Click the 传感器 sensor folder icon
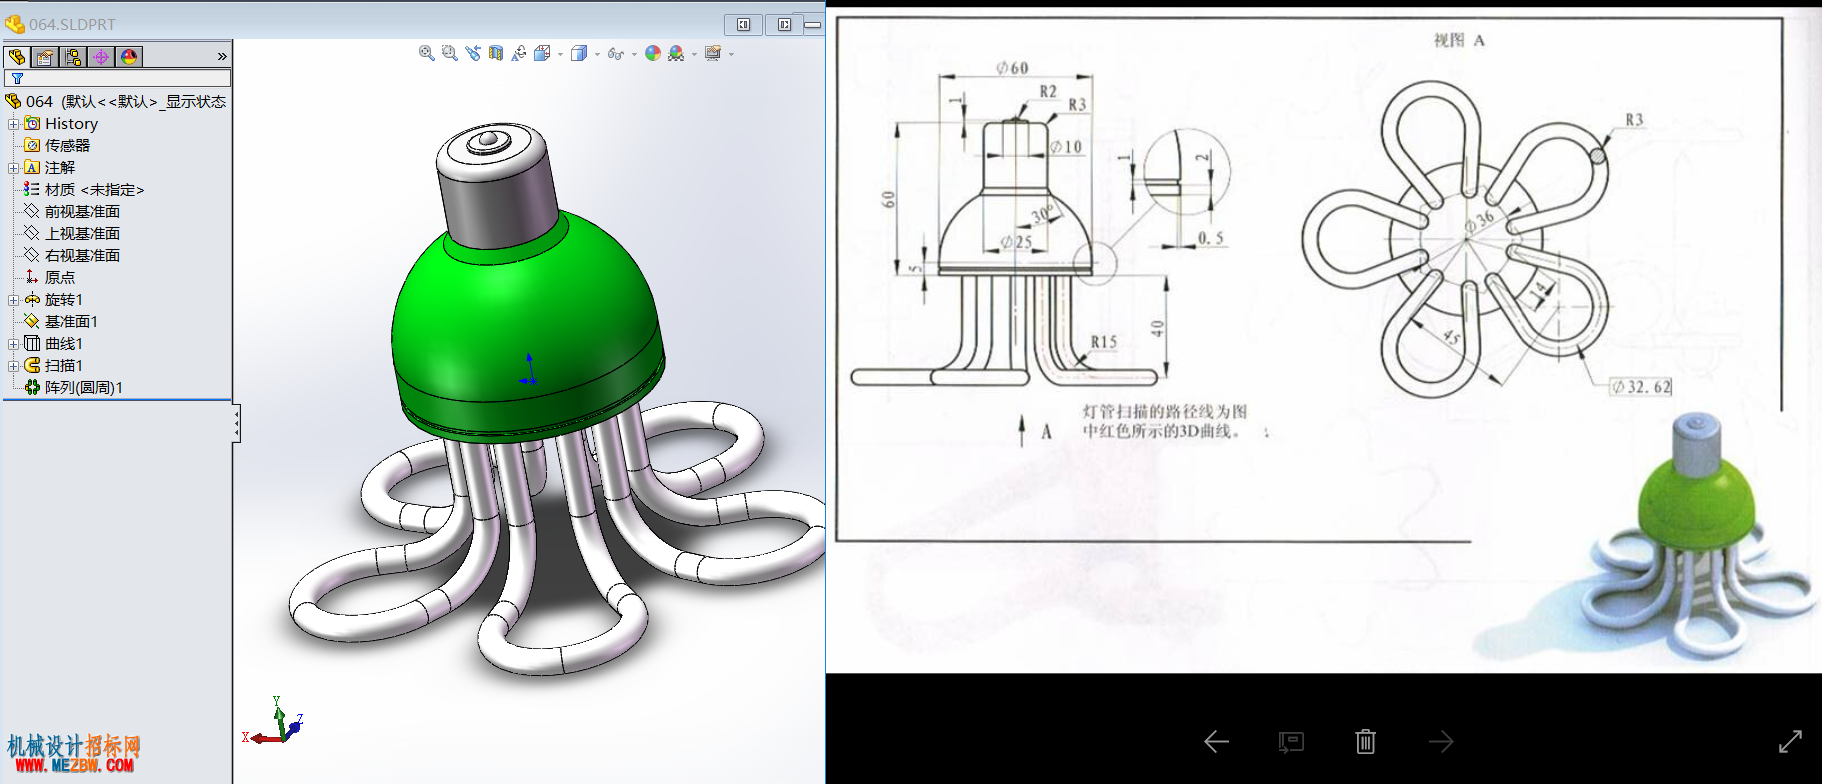The height and width of the screenshot is (784, 1822). [x=32, y=145]
